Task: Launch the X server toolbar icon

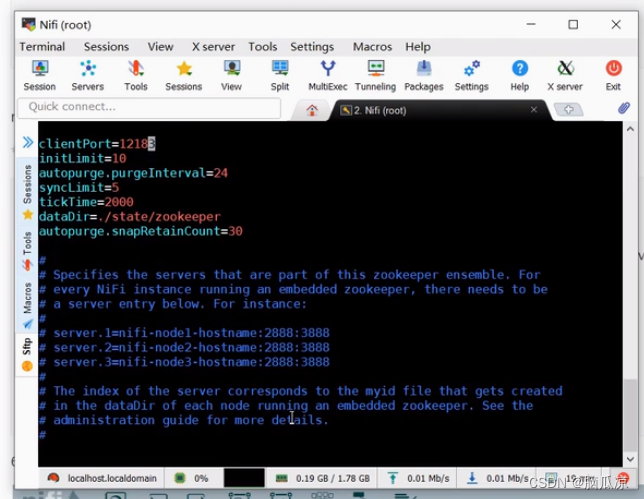Action: [565, 76]
